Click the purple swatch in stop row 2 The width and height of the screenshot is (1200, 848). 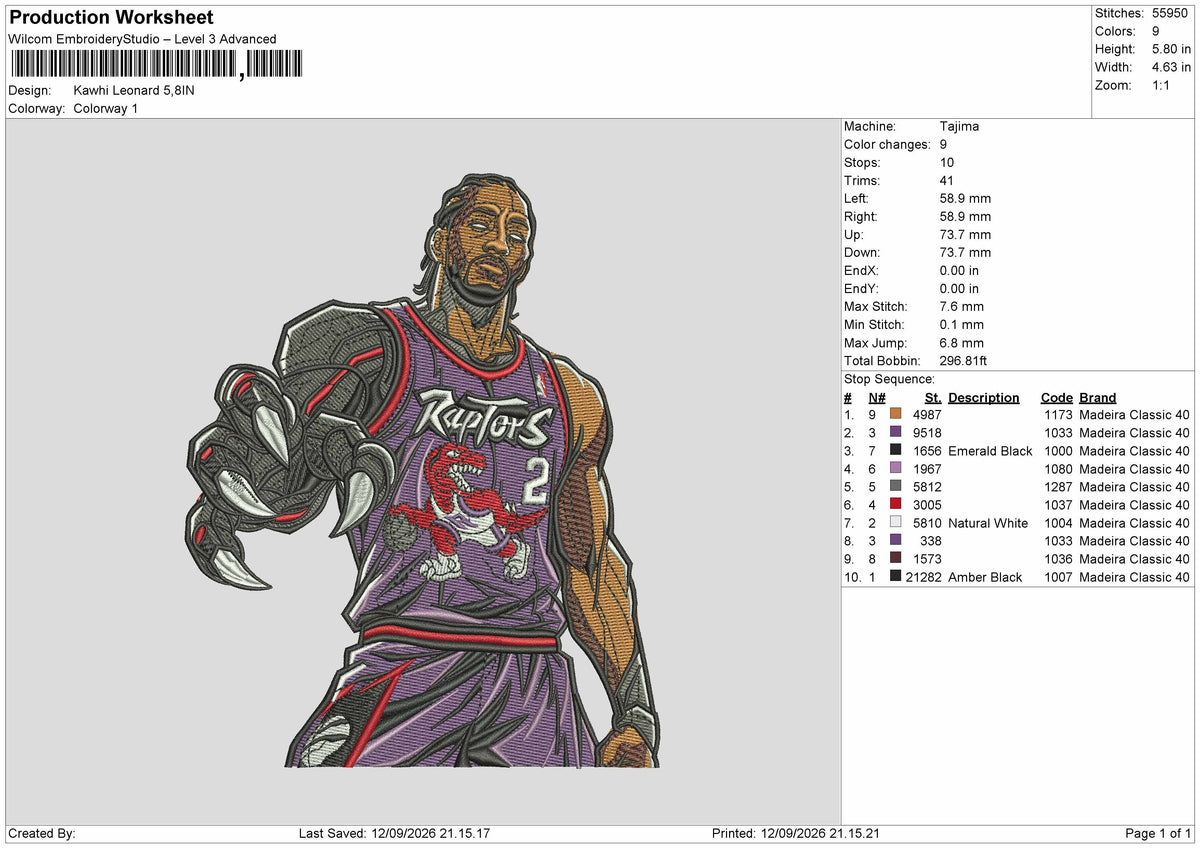coord(896,432)
